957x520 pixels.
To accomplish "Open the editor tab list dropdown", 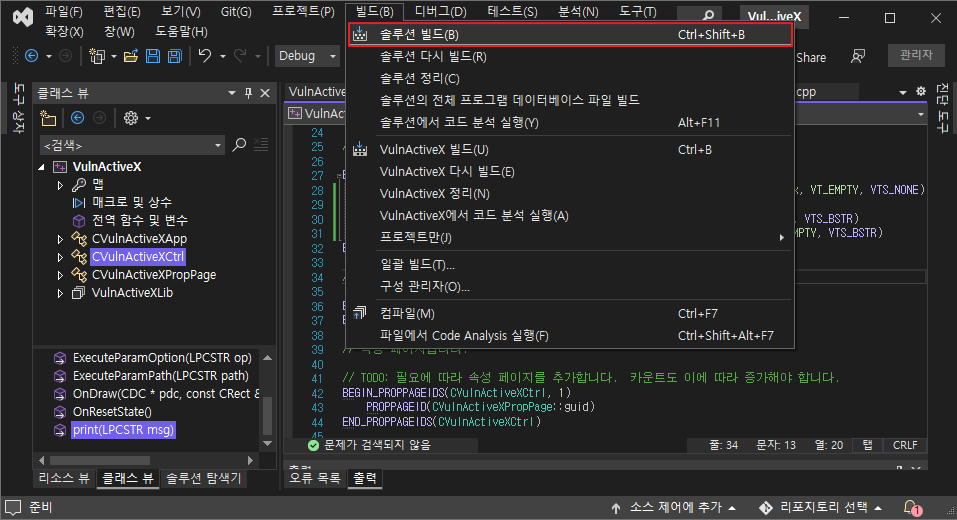I will tap(903, 92).
